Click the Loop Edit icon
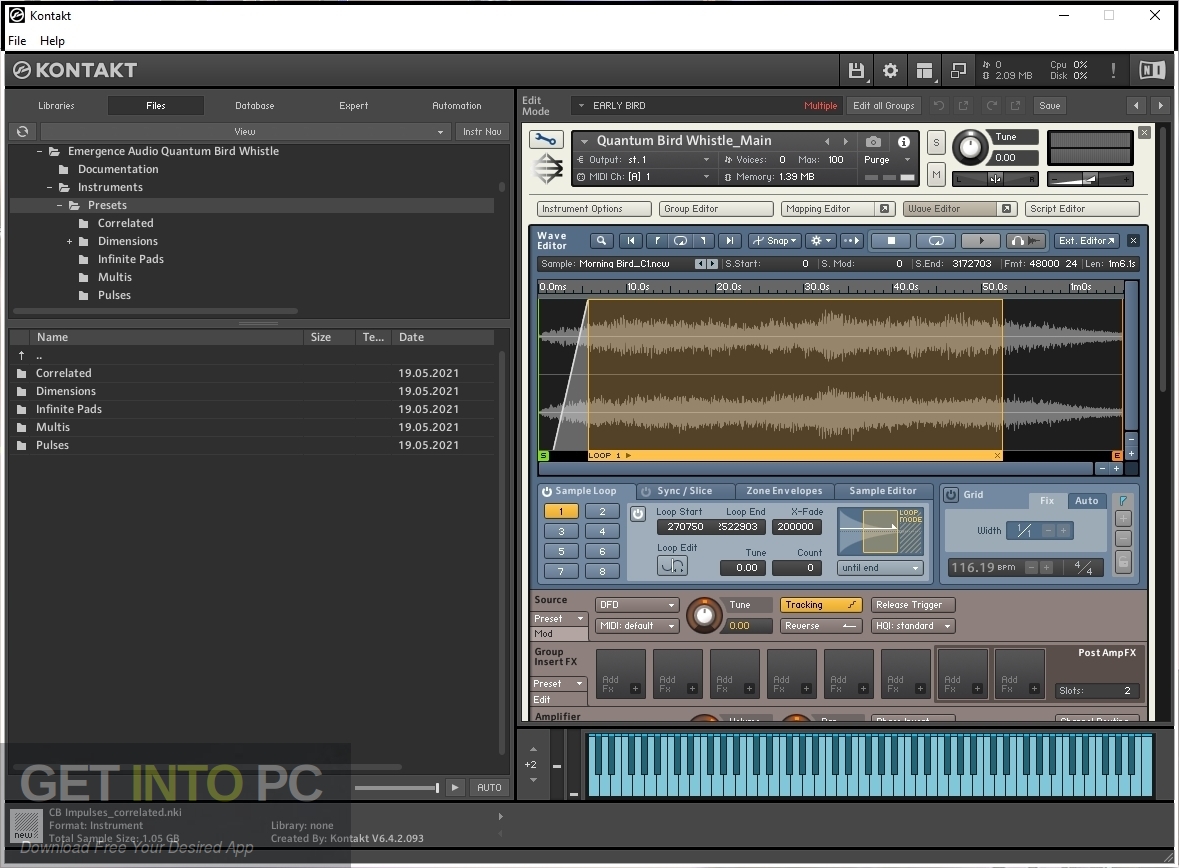1179x868 pixels. pos(672,566)
